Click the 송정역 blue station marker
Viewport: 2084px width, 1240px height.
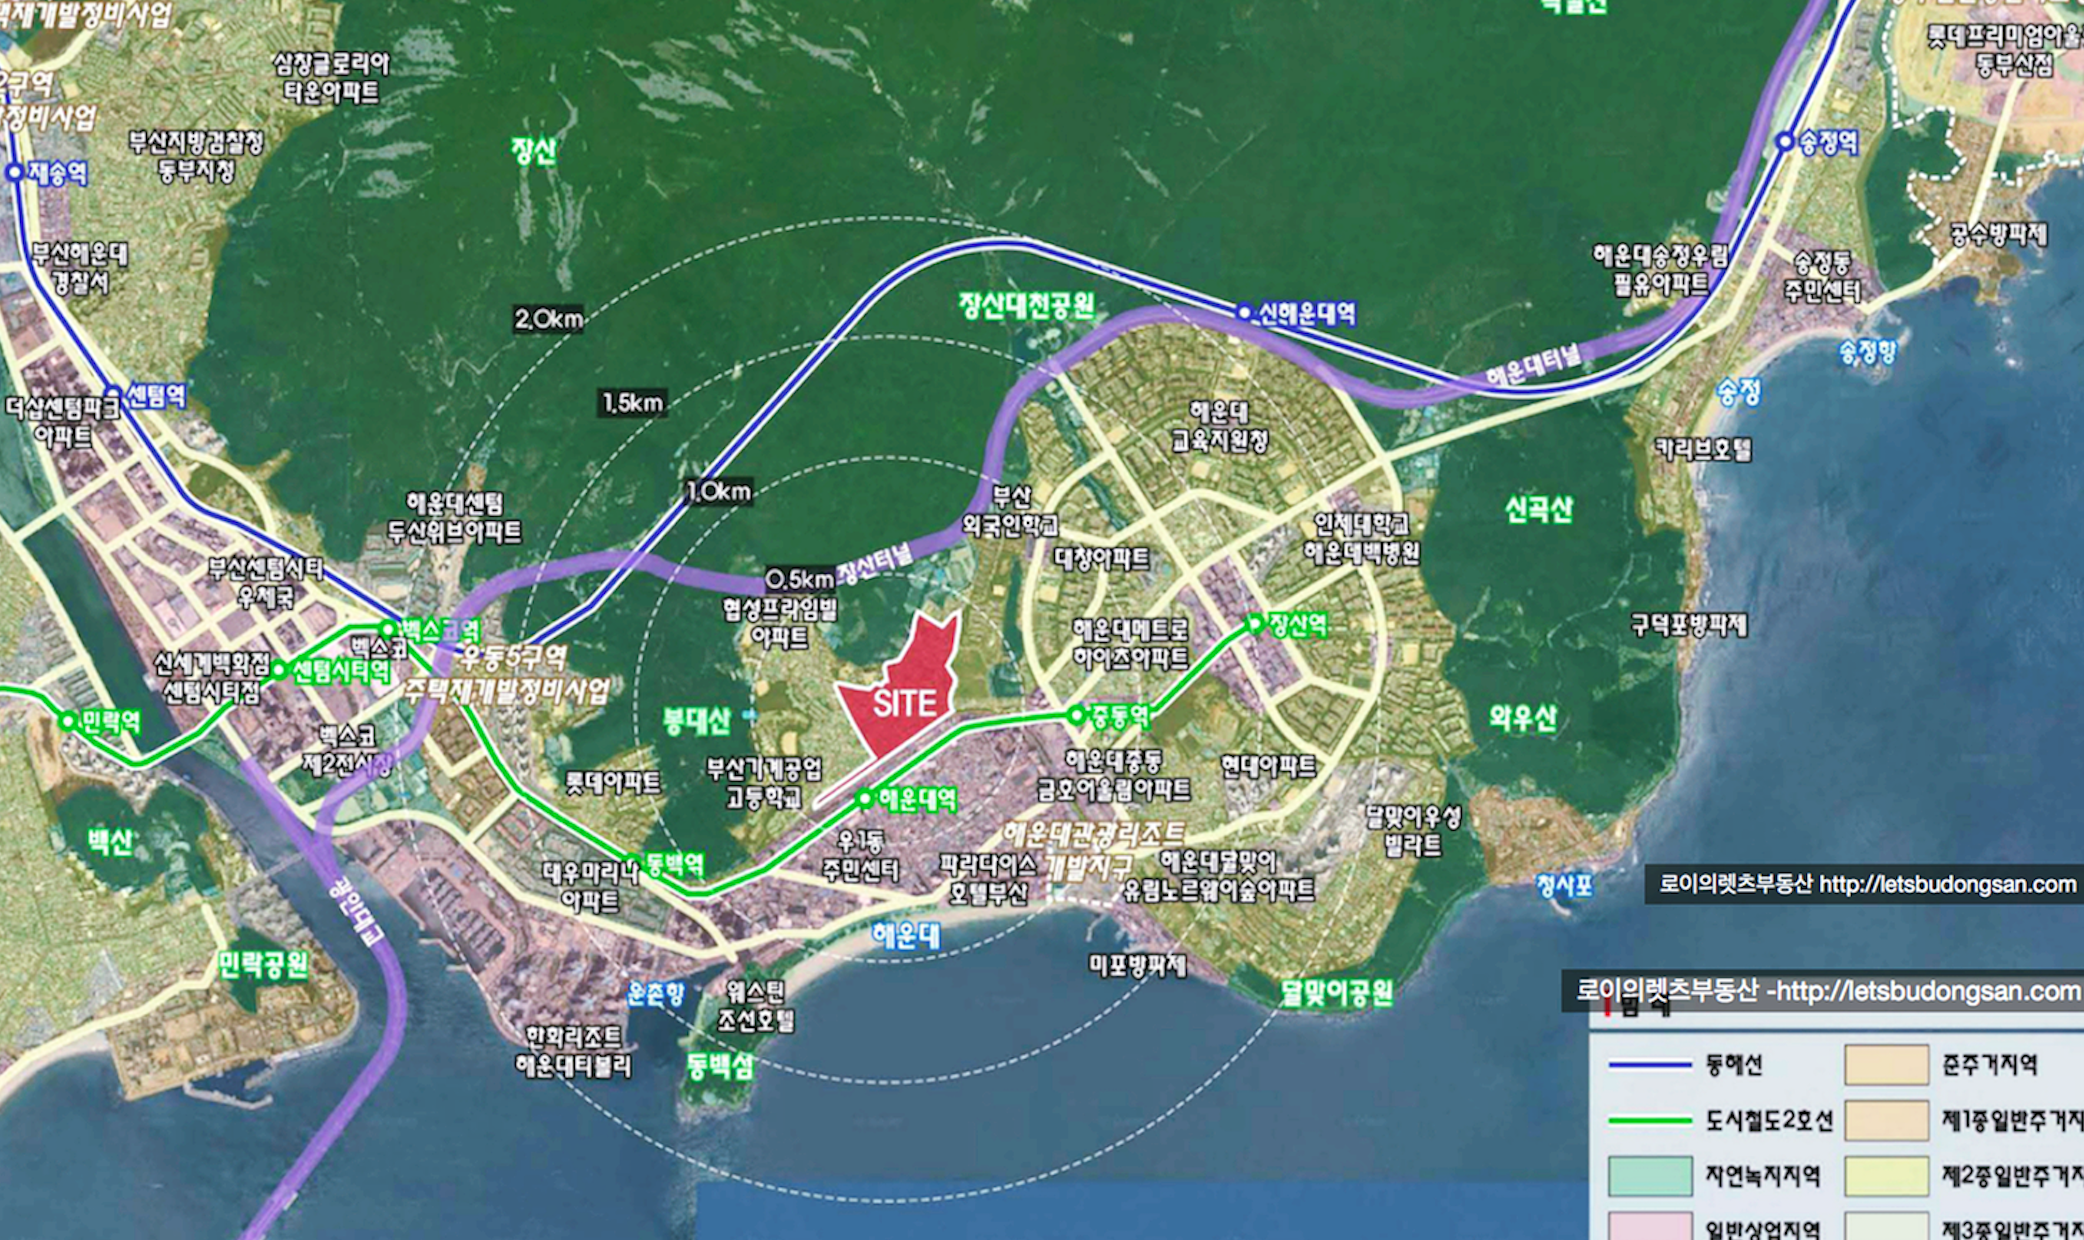[1785, 142]
